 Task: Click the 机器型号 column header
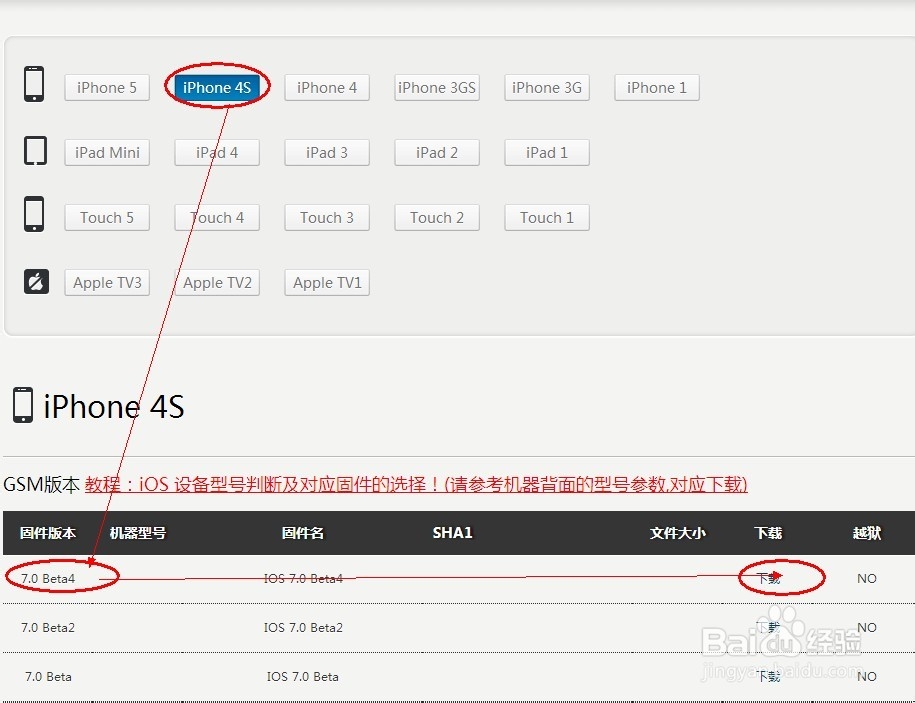tap(138, 533)
